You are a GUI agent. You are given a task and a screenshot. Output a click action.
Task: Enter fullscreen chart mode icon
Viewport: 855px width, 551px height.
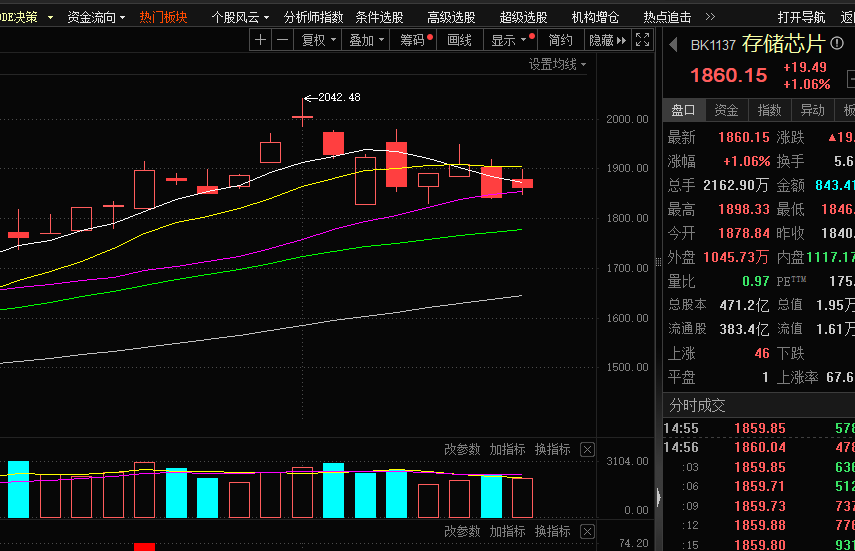coord(643,40)
